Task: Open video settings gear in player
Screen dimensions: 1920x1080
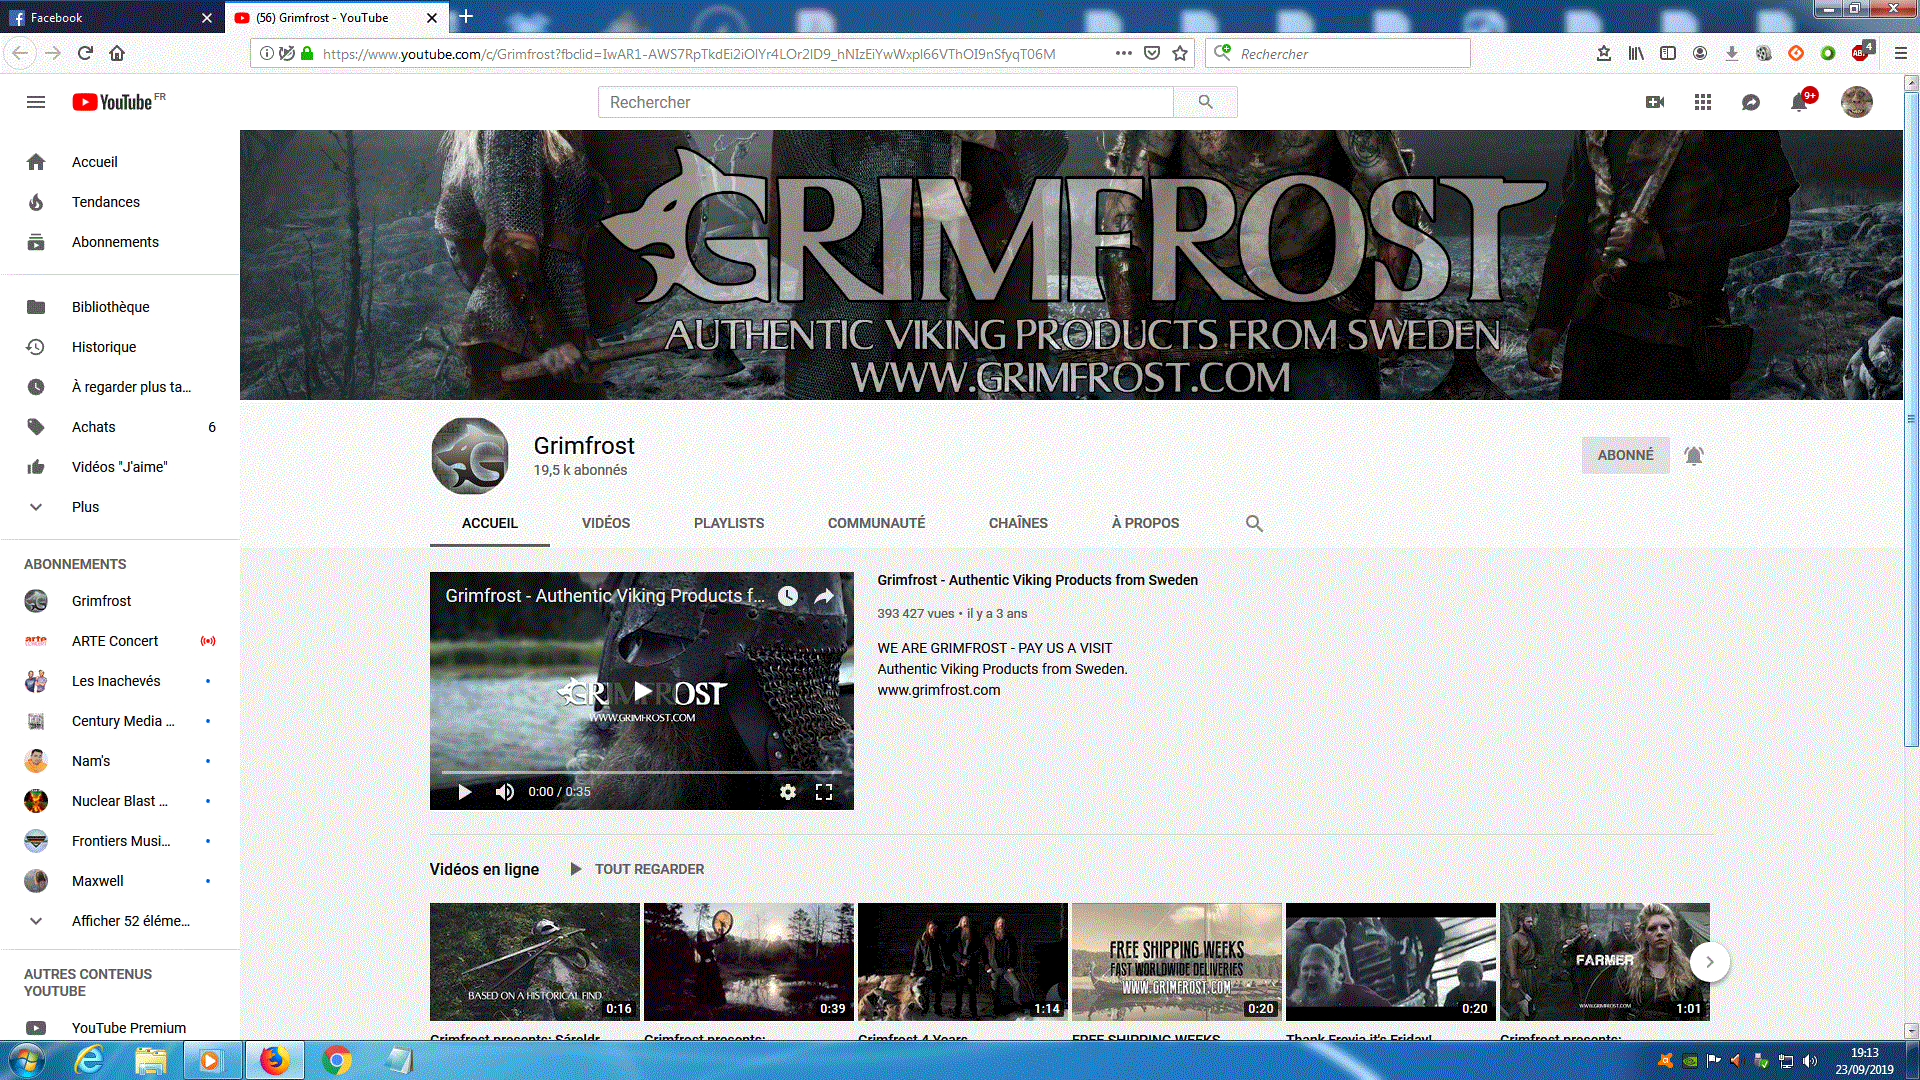Action: click(788, 792)
